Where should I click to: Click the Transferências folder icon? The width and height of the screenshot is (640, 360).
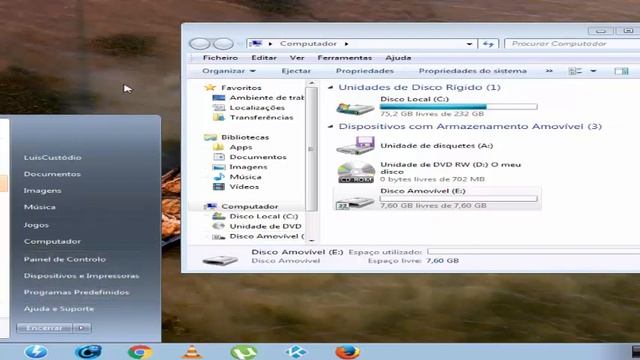[218, 118]
